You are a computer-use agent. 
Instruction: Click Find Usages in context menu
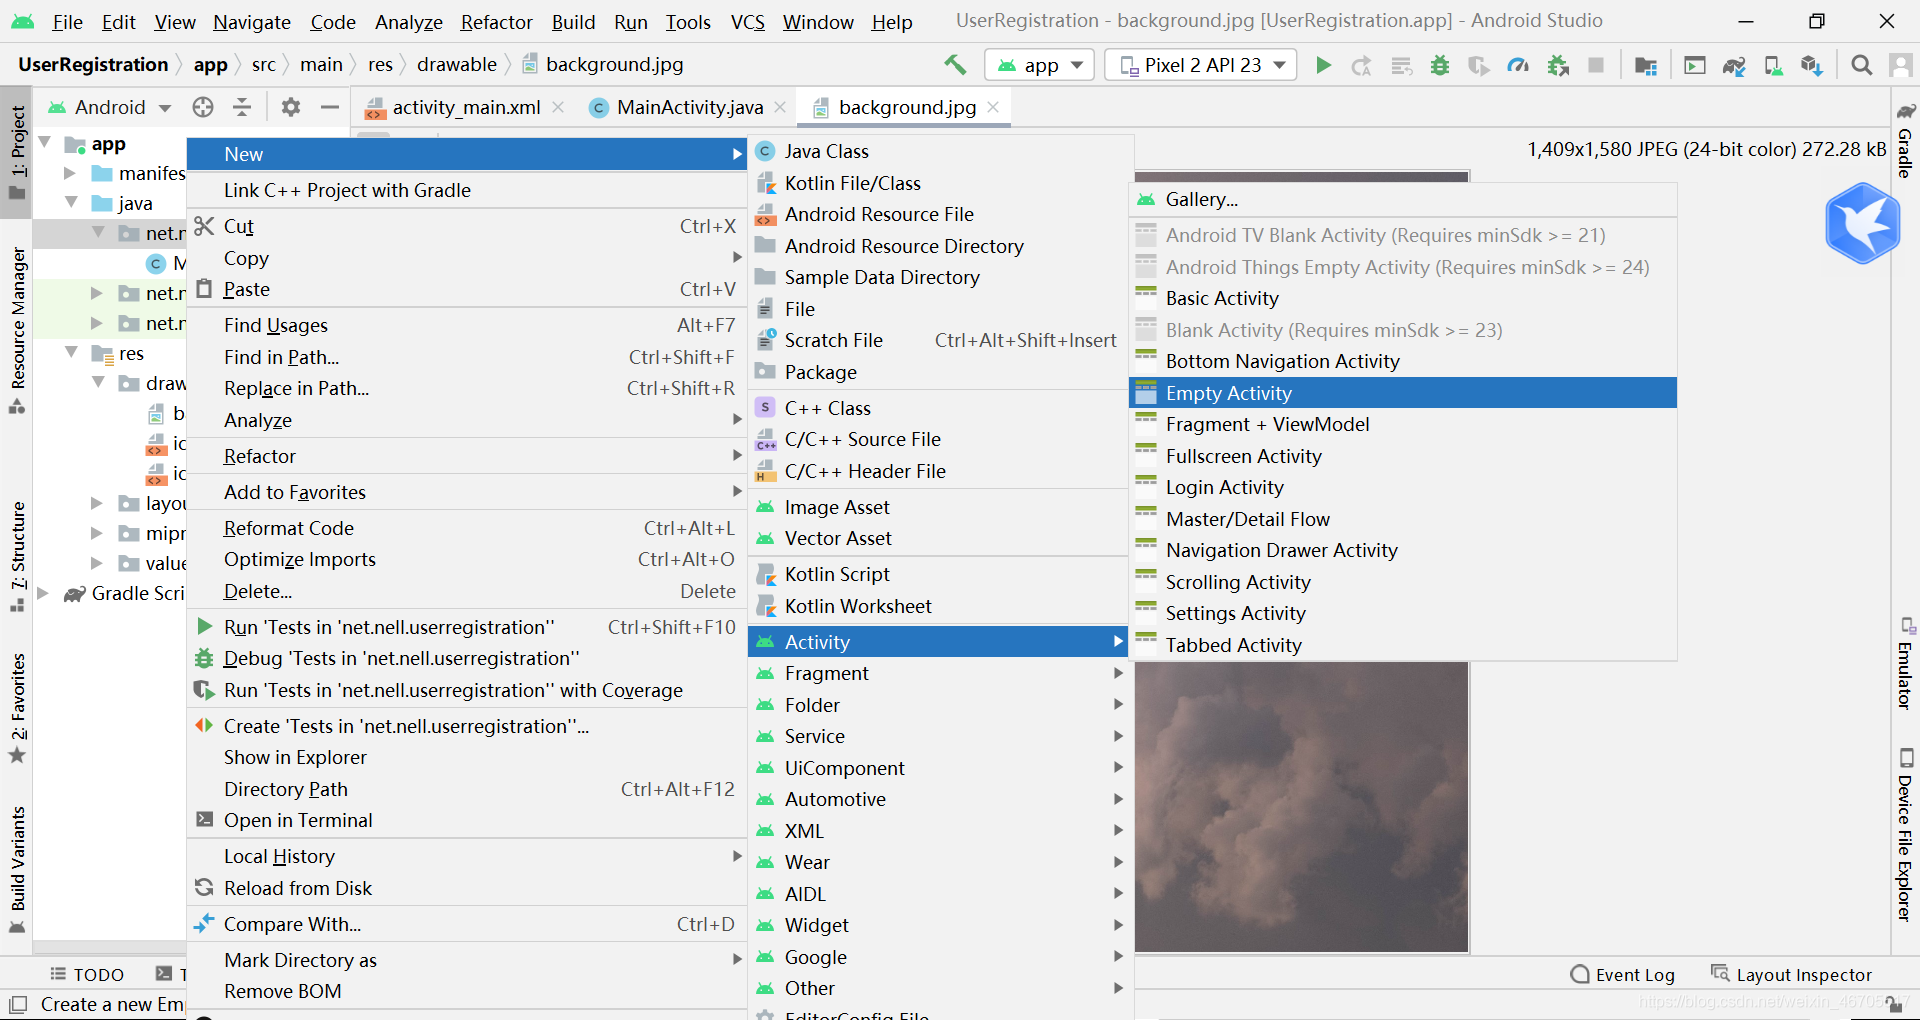[467, 325]
